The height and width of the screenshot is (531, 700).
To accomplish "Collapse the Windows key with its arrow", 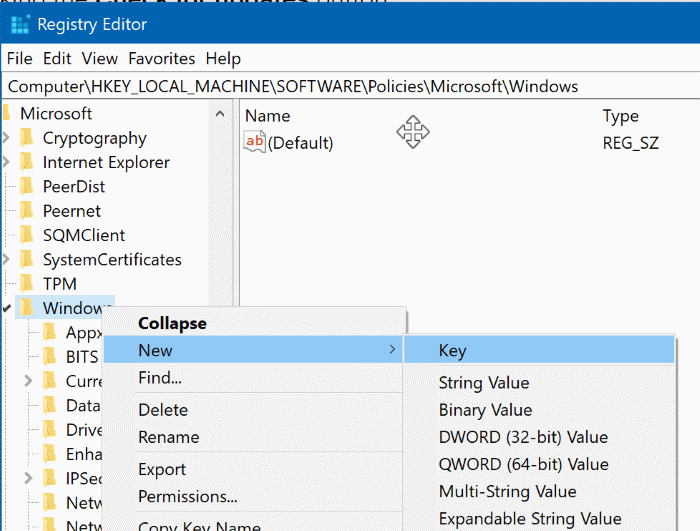I will click(7, 308).
